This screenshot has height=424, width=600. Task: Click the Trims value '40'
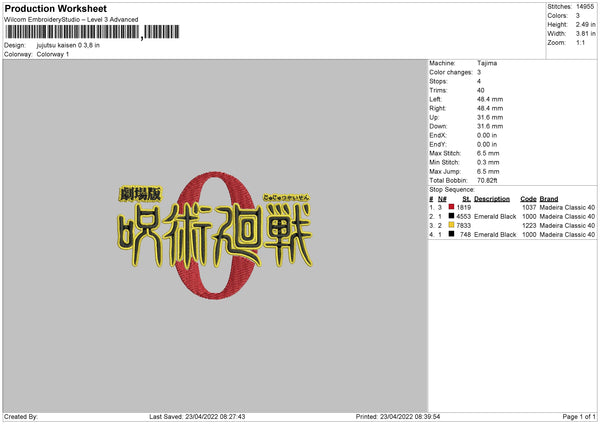481,90
